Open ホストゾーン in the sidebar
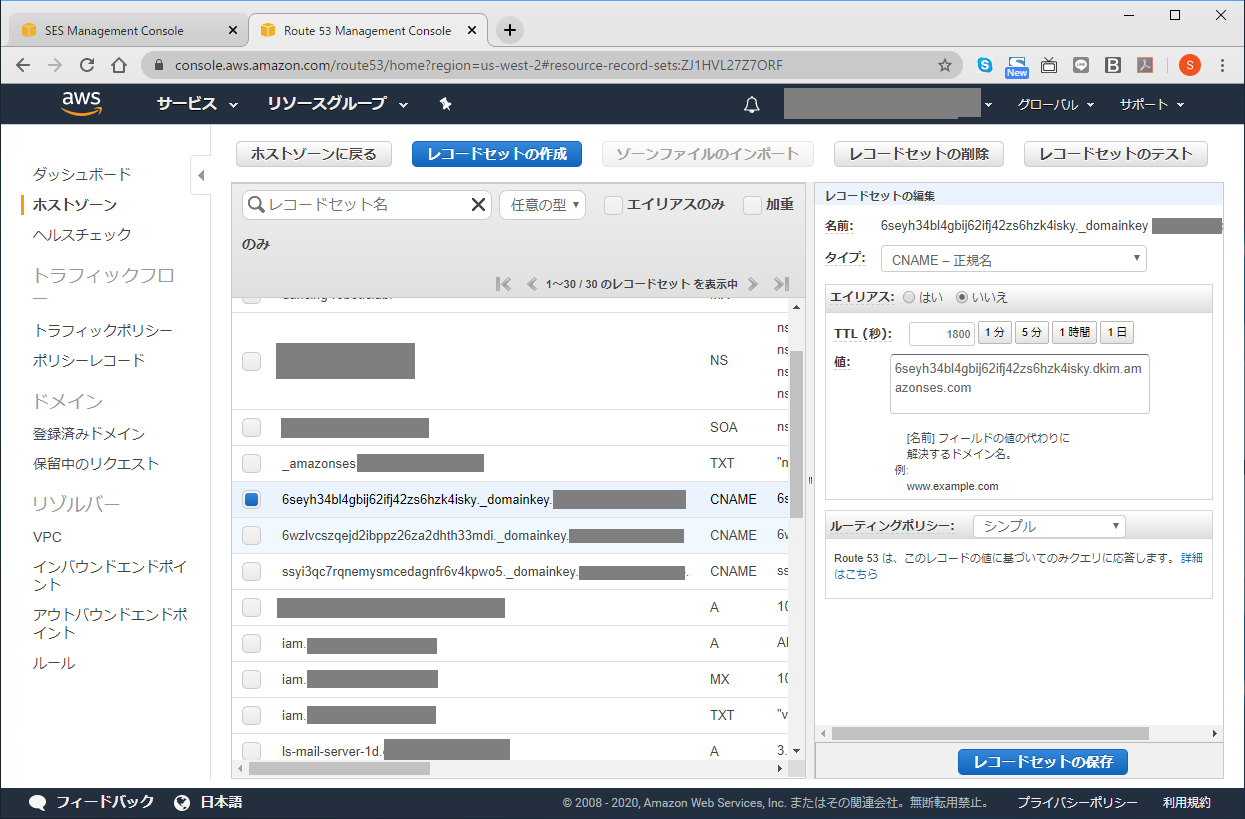The image size is (1245, 819). (75, 204)
